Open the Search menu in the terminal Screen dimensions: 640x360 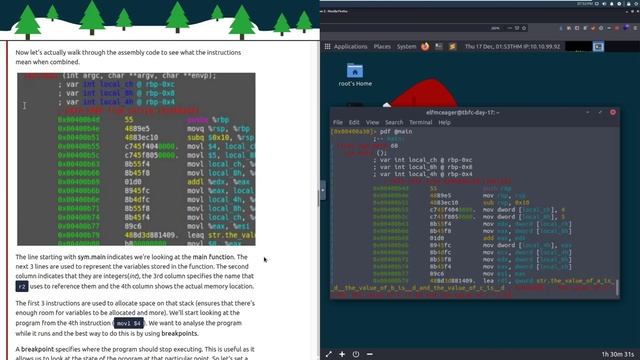point(394,122)
